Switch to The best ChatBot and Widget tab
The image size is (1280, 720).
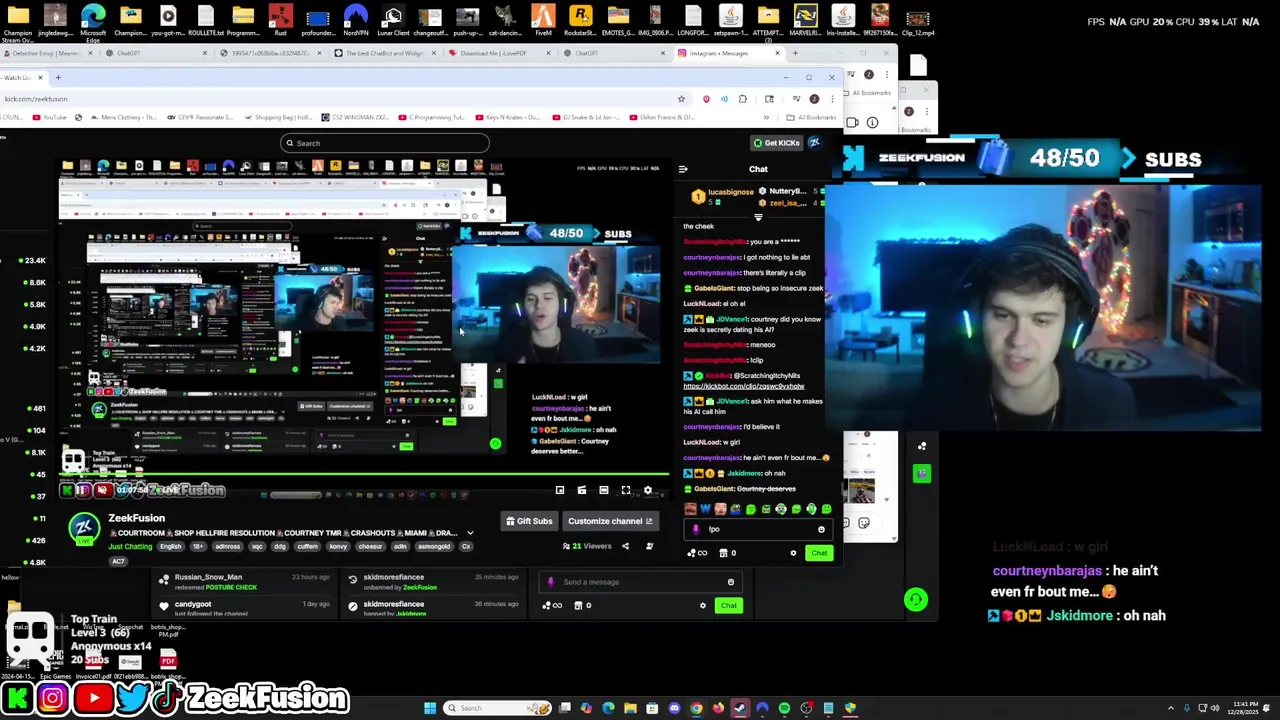[386, 53]
